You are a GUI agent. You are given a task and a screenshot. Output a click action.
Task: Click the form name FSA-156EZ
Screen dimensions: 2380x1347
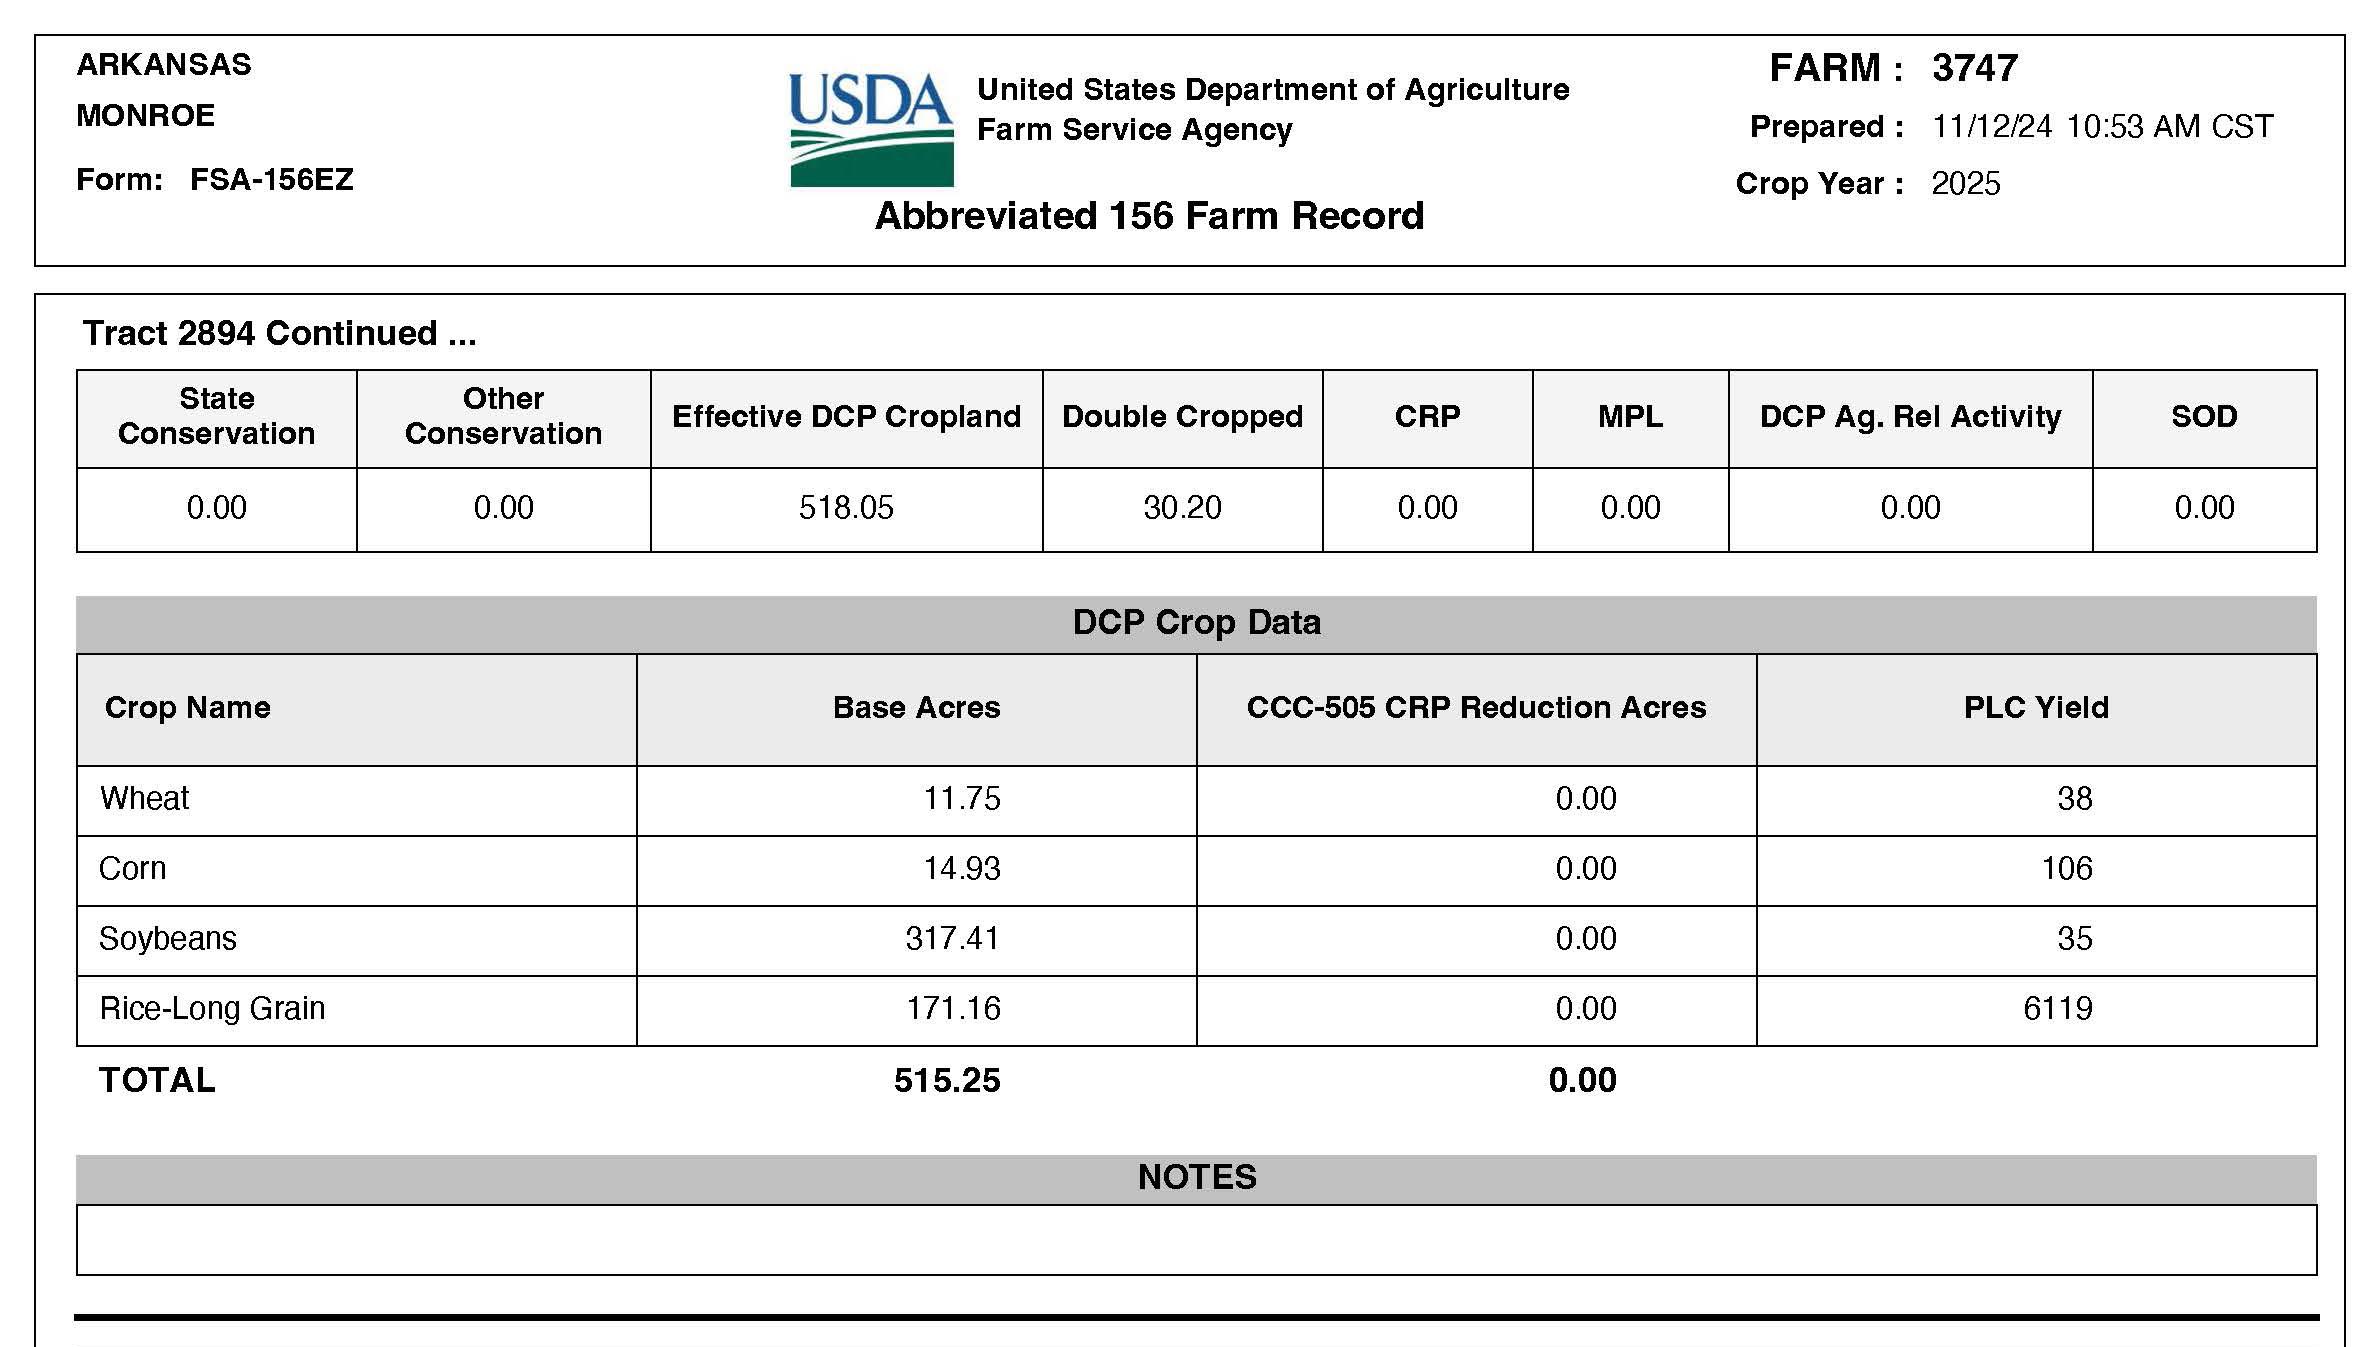click(x=271, y=180)
